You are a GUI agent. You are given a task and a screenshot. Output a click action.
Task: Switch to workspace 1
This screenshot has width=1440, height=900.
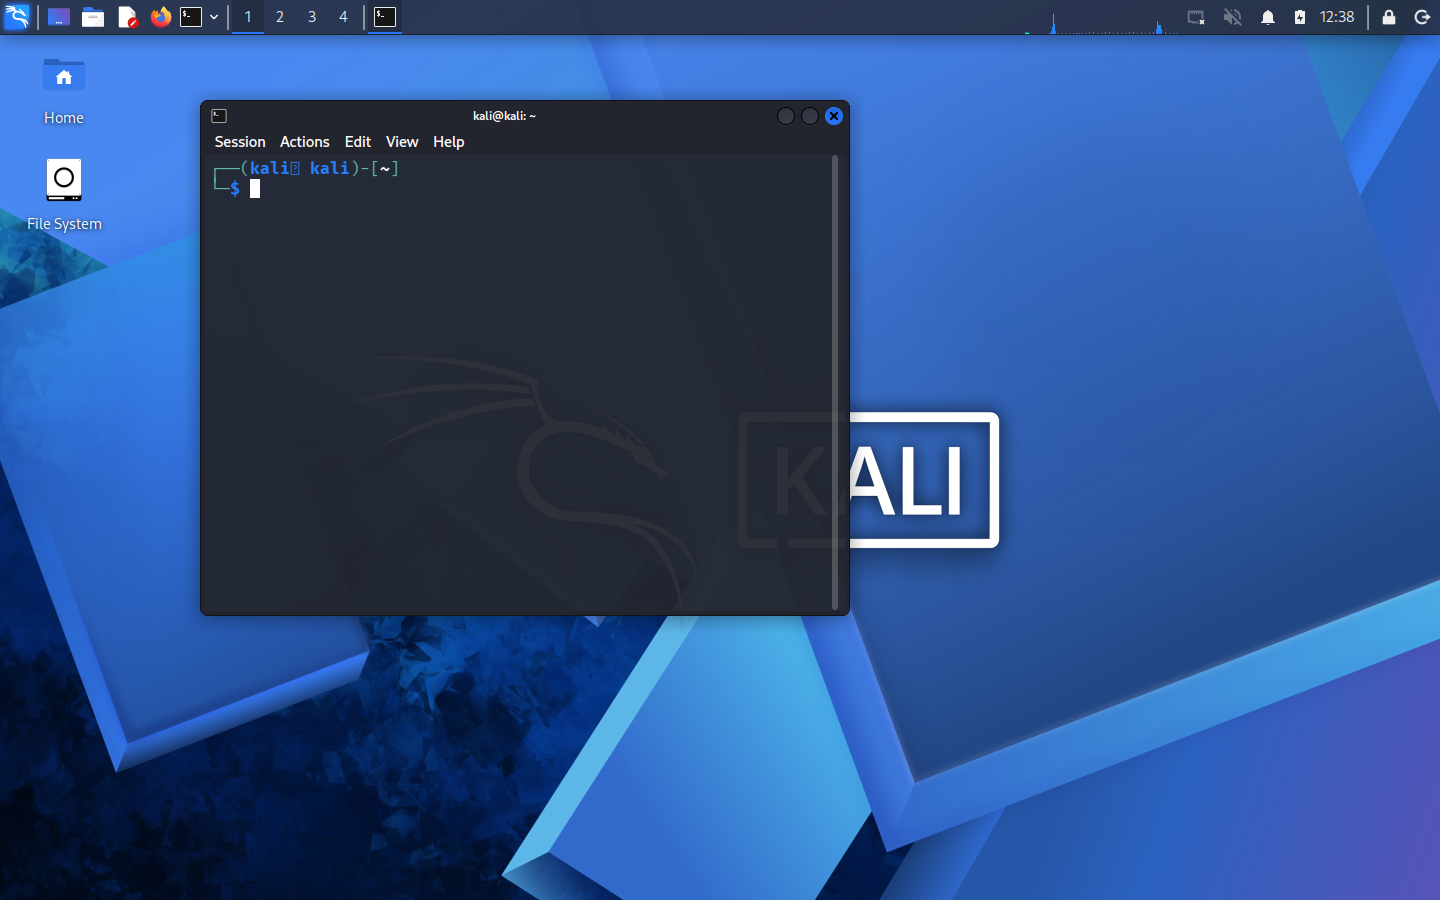click(x=248, y=17)
